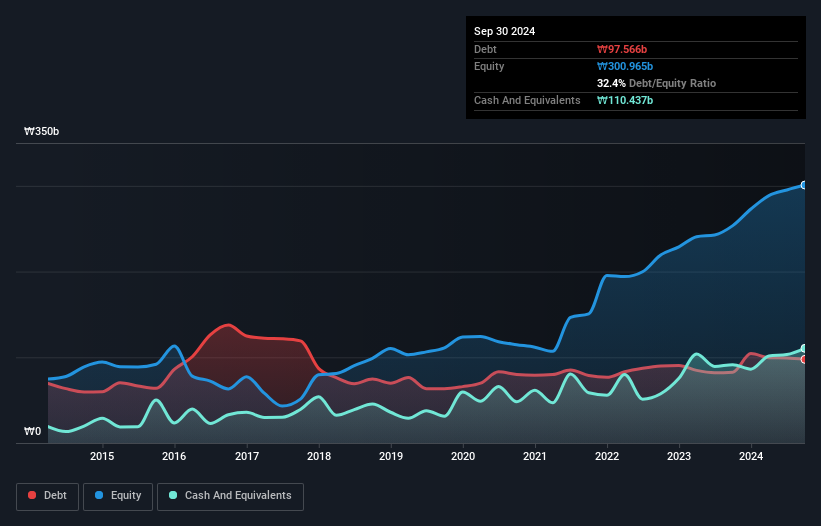
Task: Click the blue Equity endpoint marker
Action: click(804, 185)
